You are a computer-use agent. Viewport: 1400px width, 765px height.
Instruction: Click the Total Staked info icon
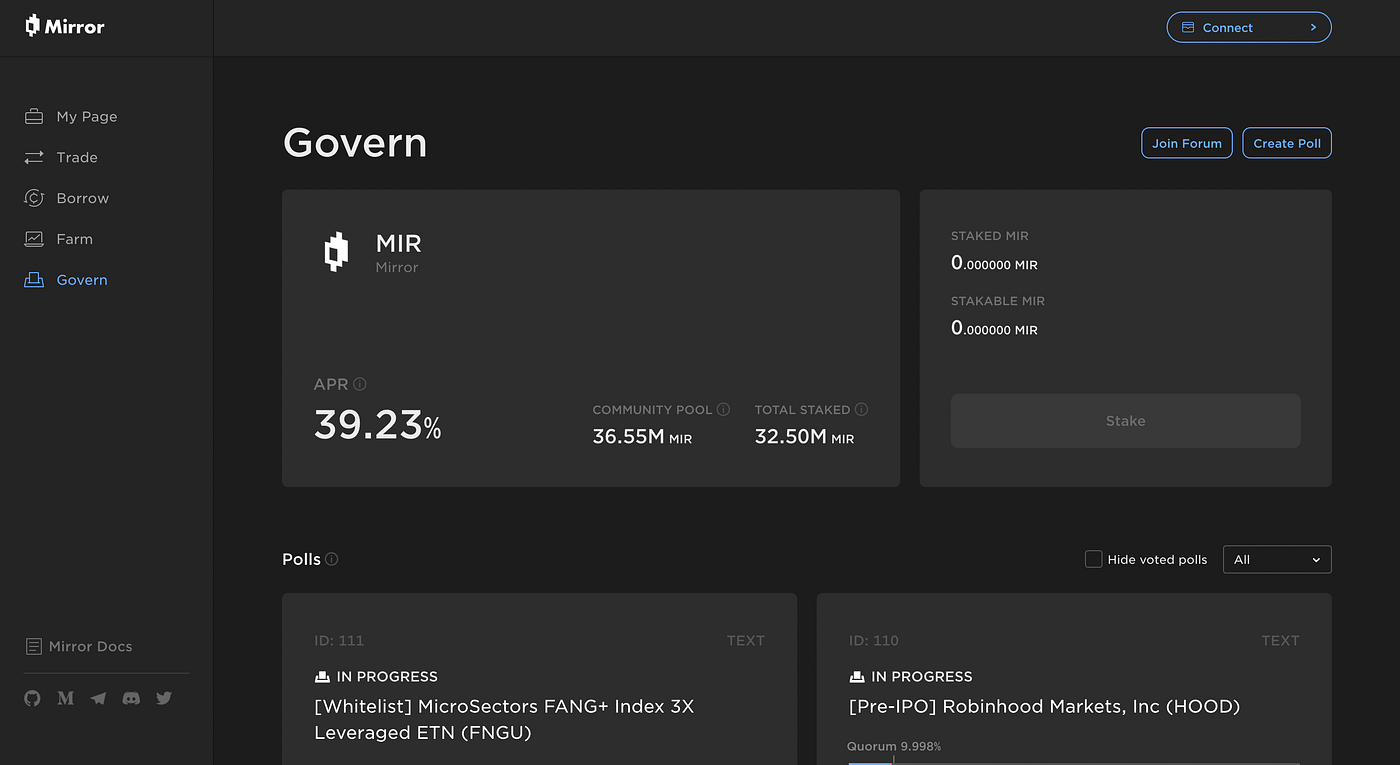[x=861, y=409]
